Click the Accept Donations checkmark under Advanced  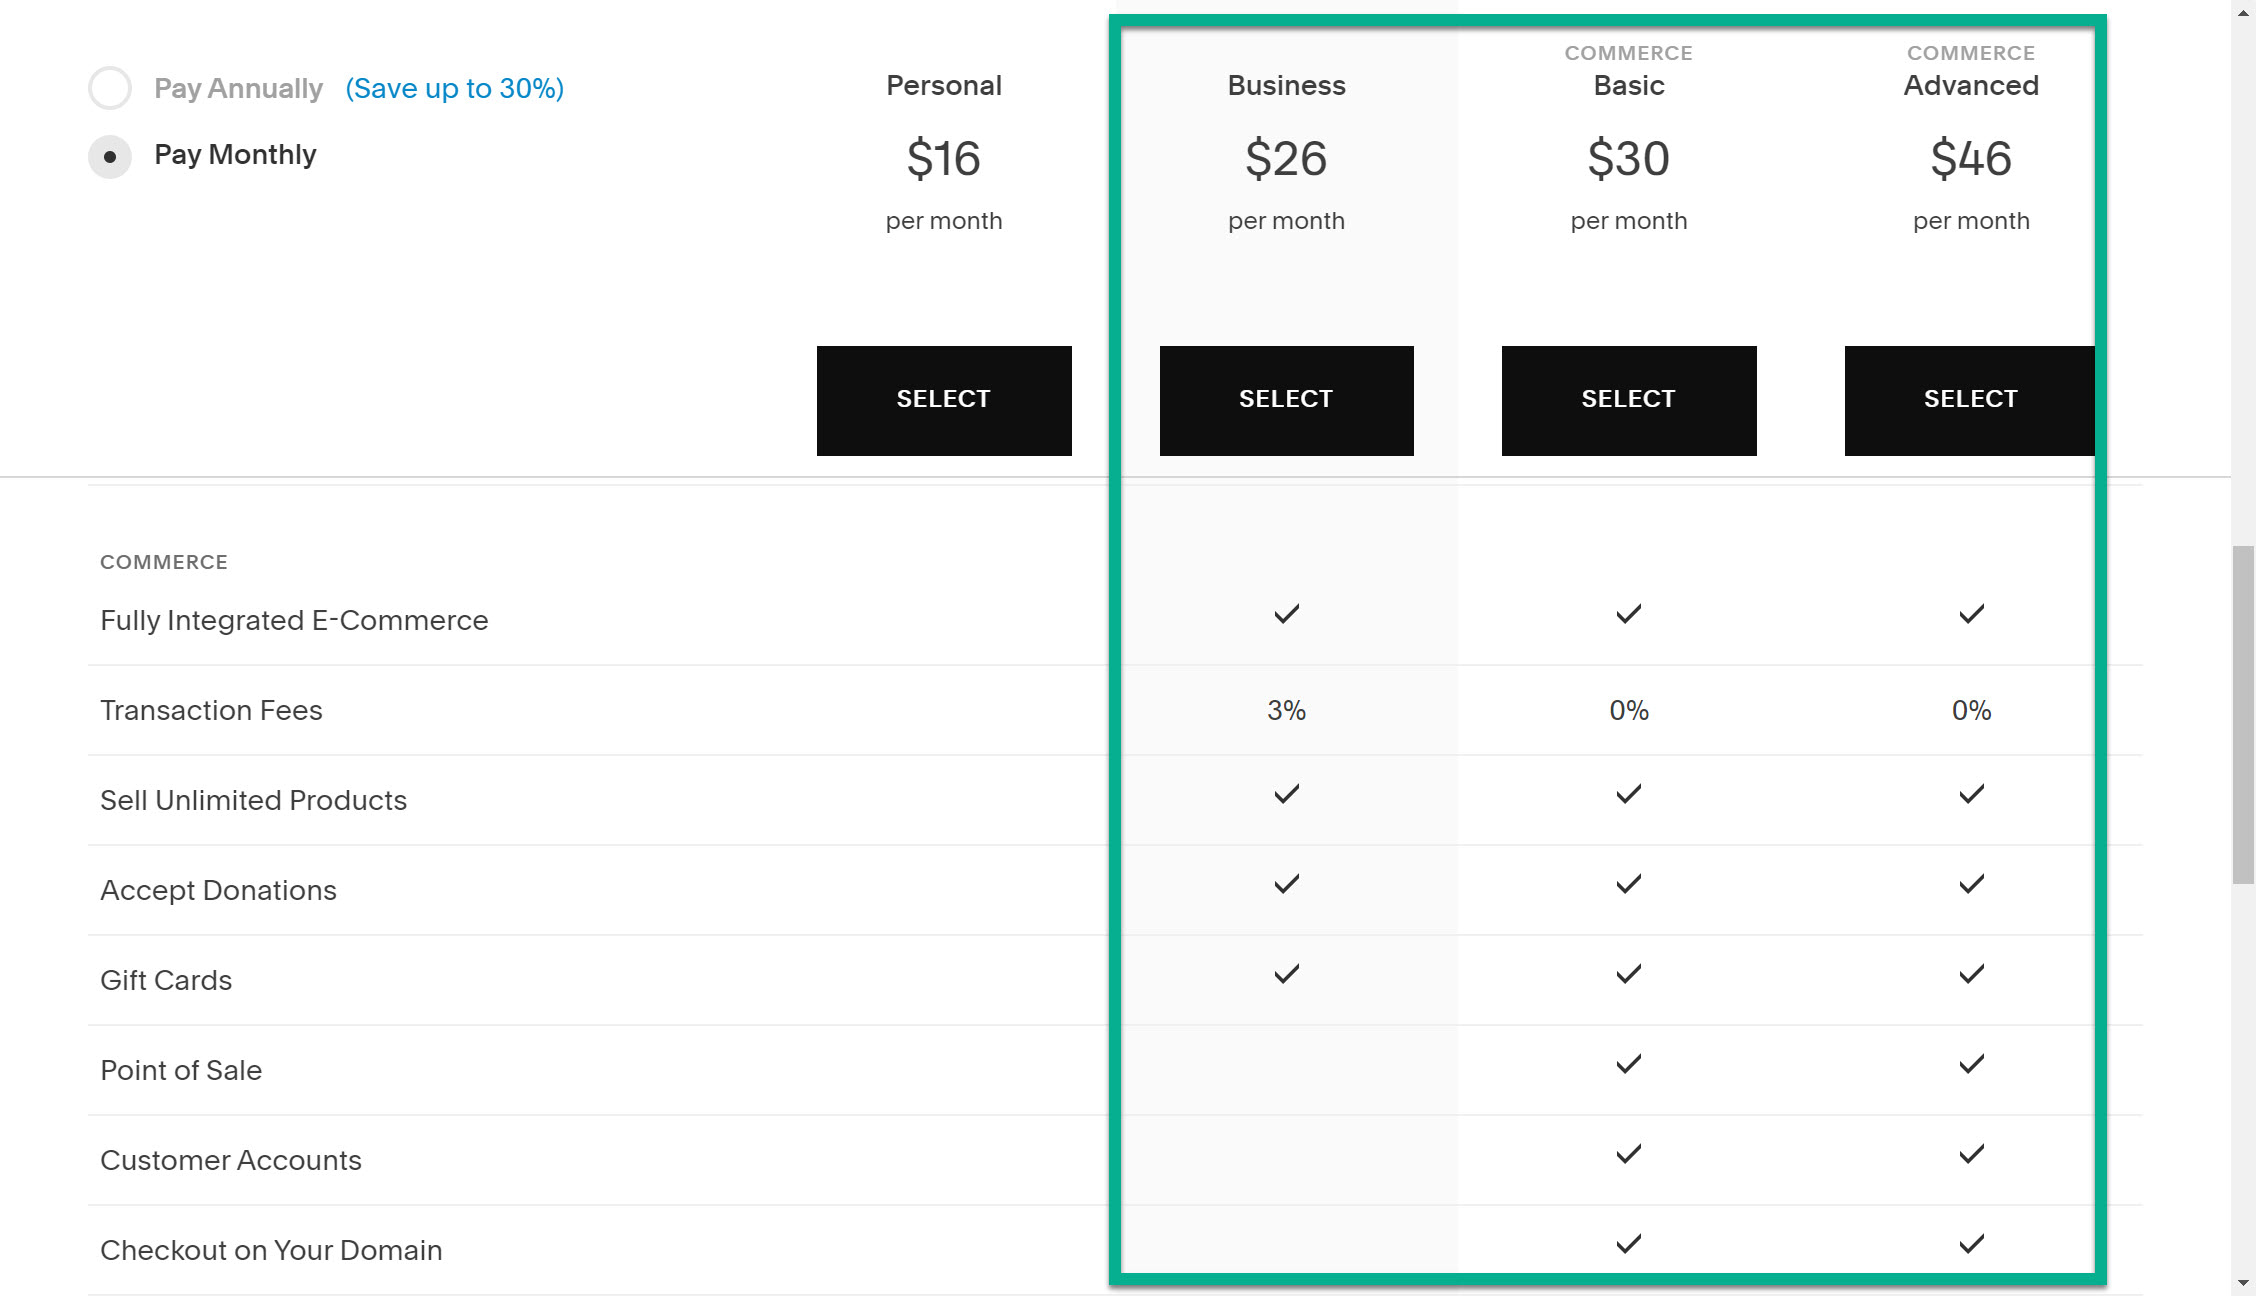[x=1970, y=884]
